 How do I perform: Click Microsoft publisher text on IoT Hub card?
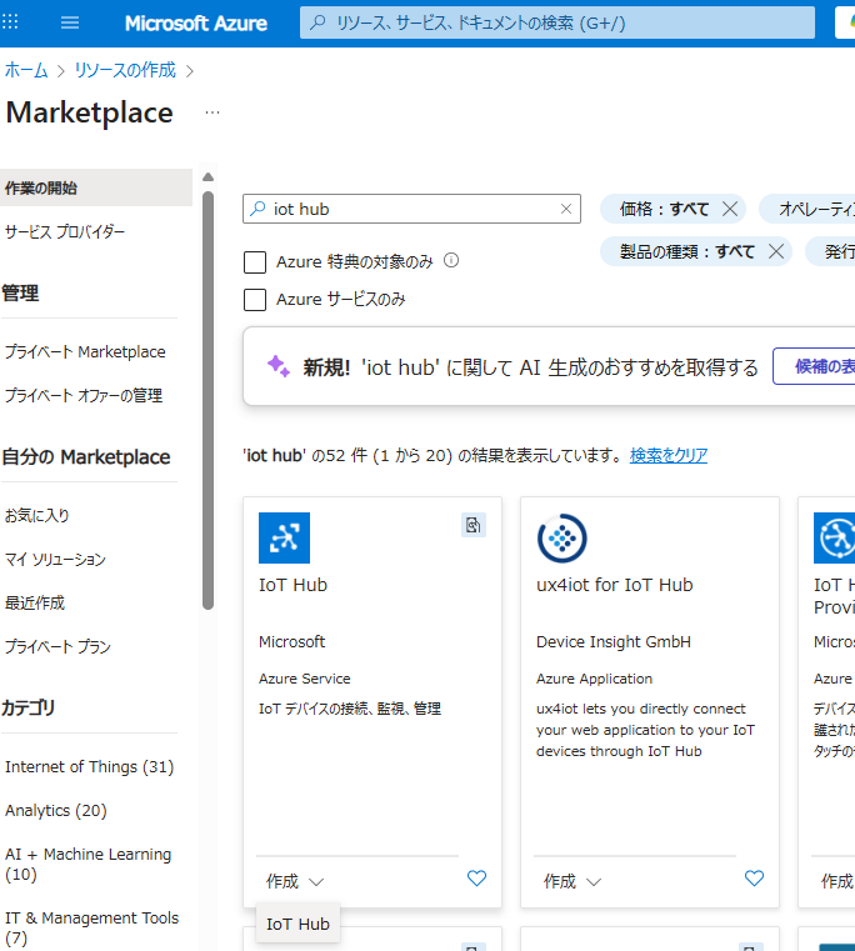click(x=292, y=642)
